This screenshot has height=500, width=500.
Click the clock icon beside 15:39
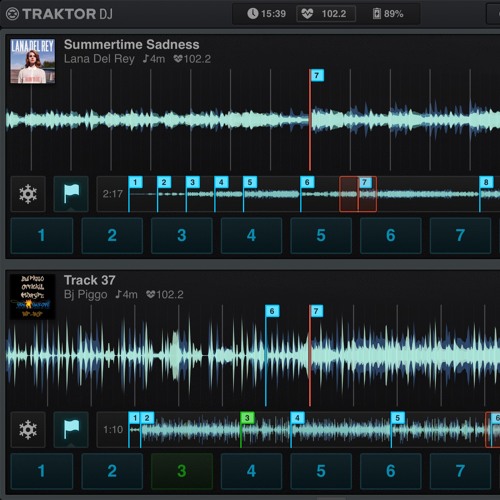pyautogui.click(x=253, y=14)
